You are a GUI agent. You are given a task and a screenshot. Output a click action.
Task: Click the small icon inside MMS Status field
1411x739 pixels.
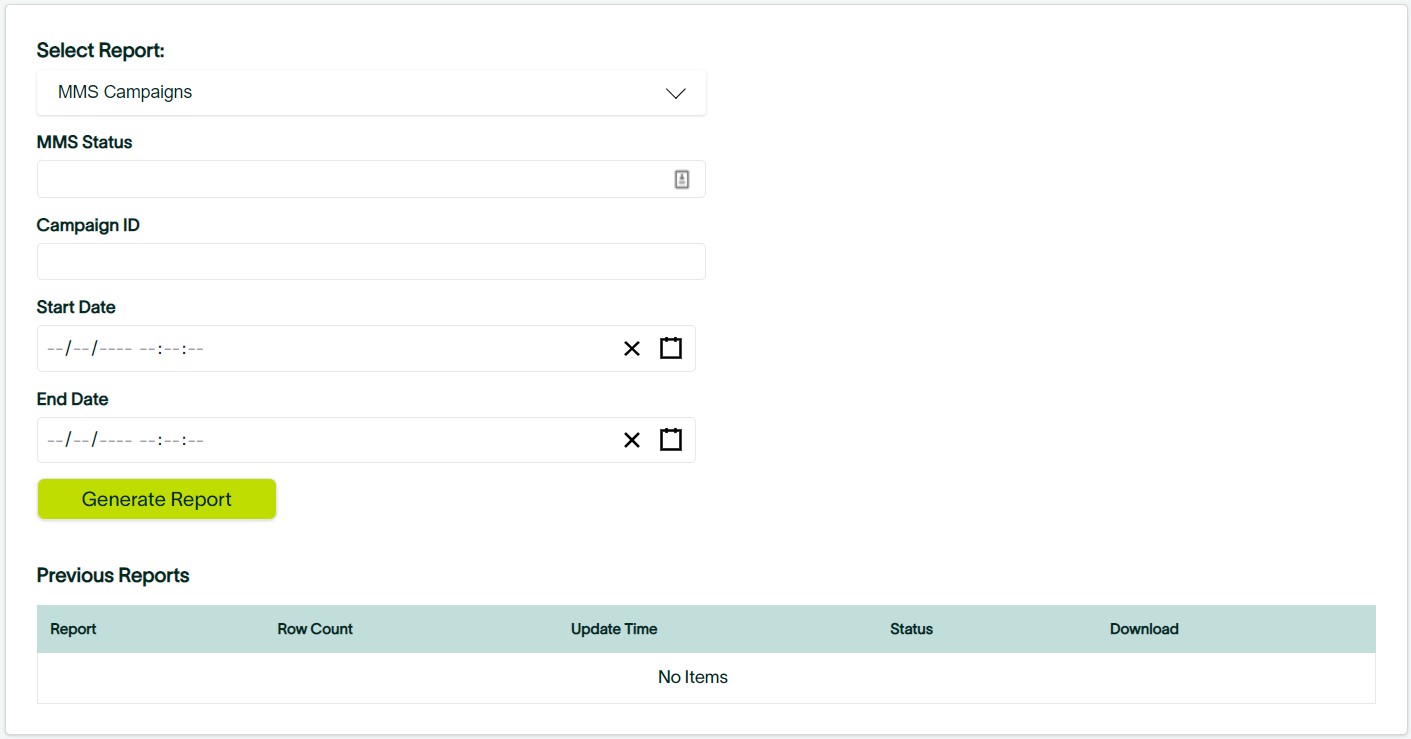682,179
